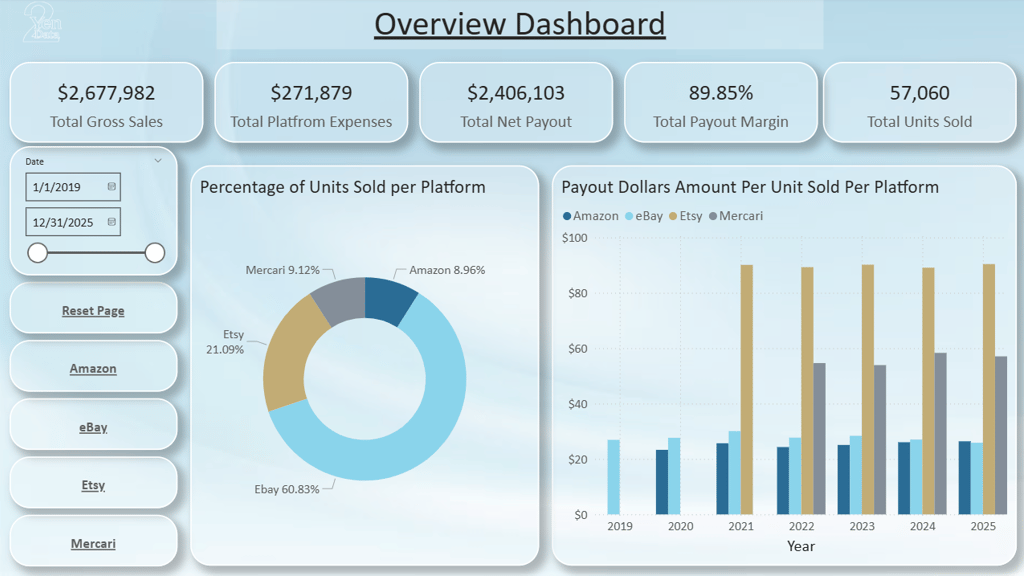Click the Overview Dashboard title
Image resolution: width=1024 pixels, height=576 pixels.
pos(520,24)
